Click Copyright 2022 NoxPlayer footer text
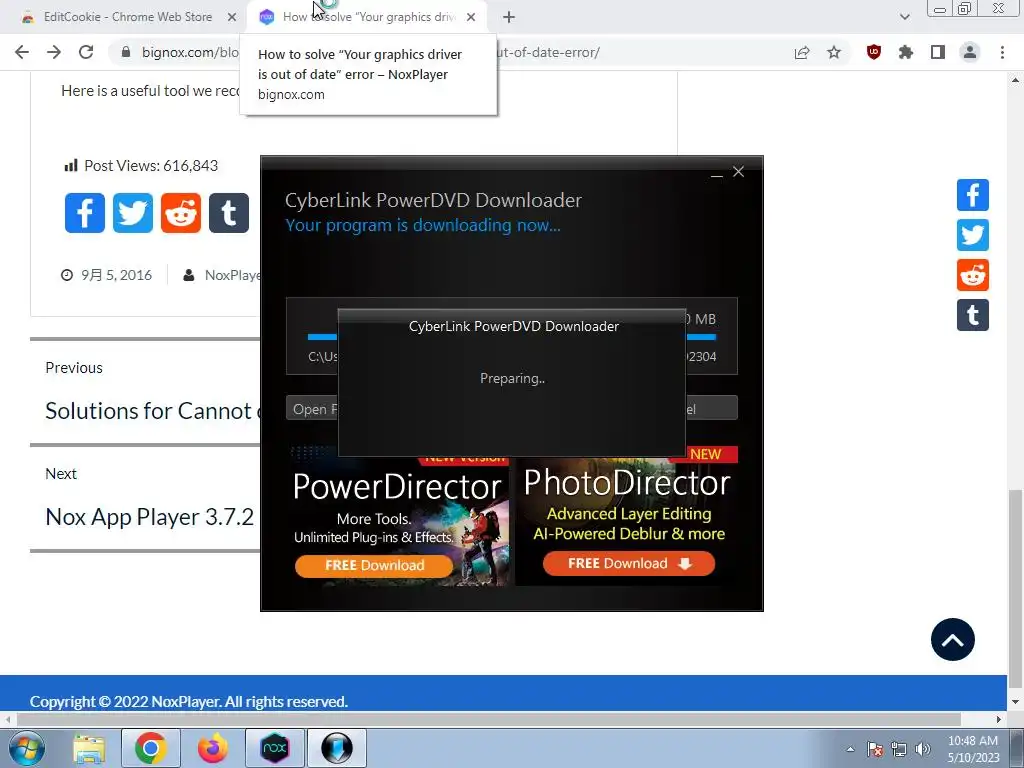Viewport: 1024px width, 768px height. coord(189,701)
